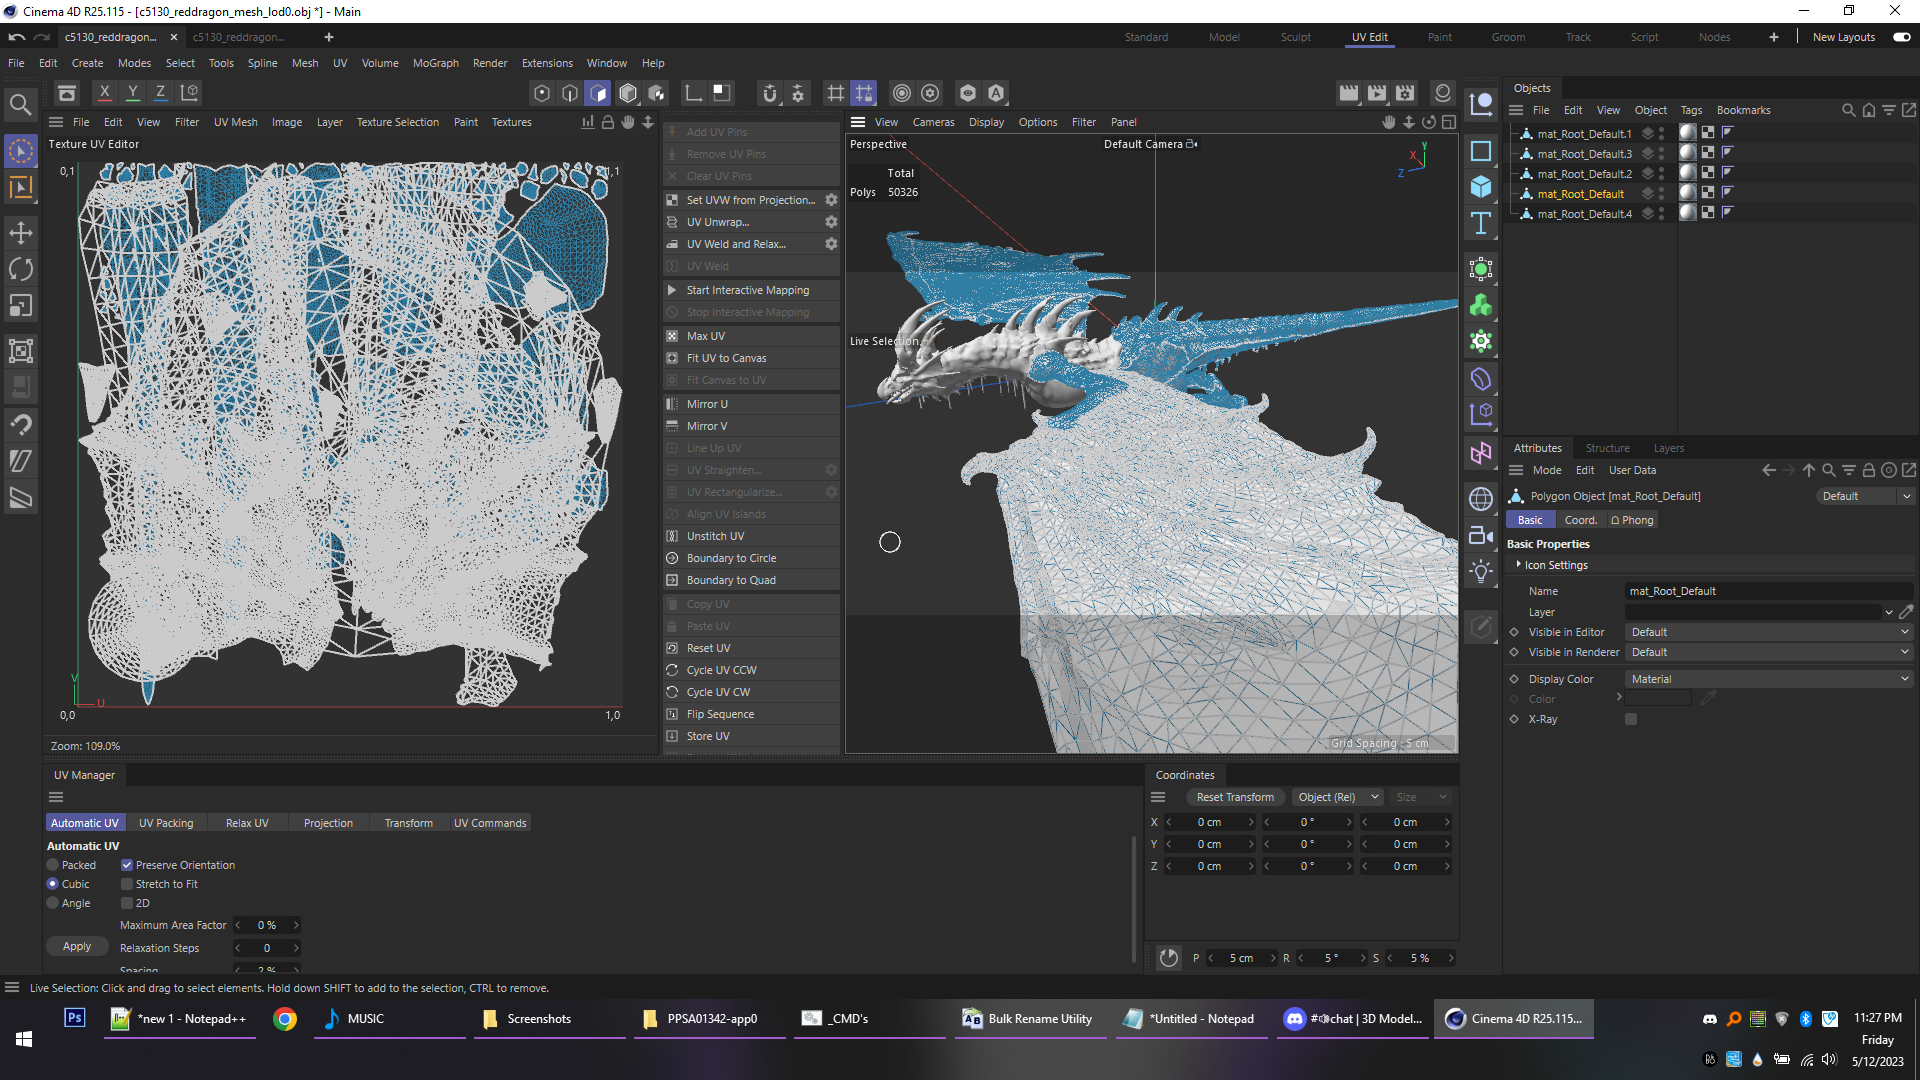Image resolution: width=1920 pixels, height=1080 pixels.
Task: Click the Name input field
Action: (x=1770, y=591)
